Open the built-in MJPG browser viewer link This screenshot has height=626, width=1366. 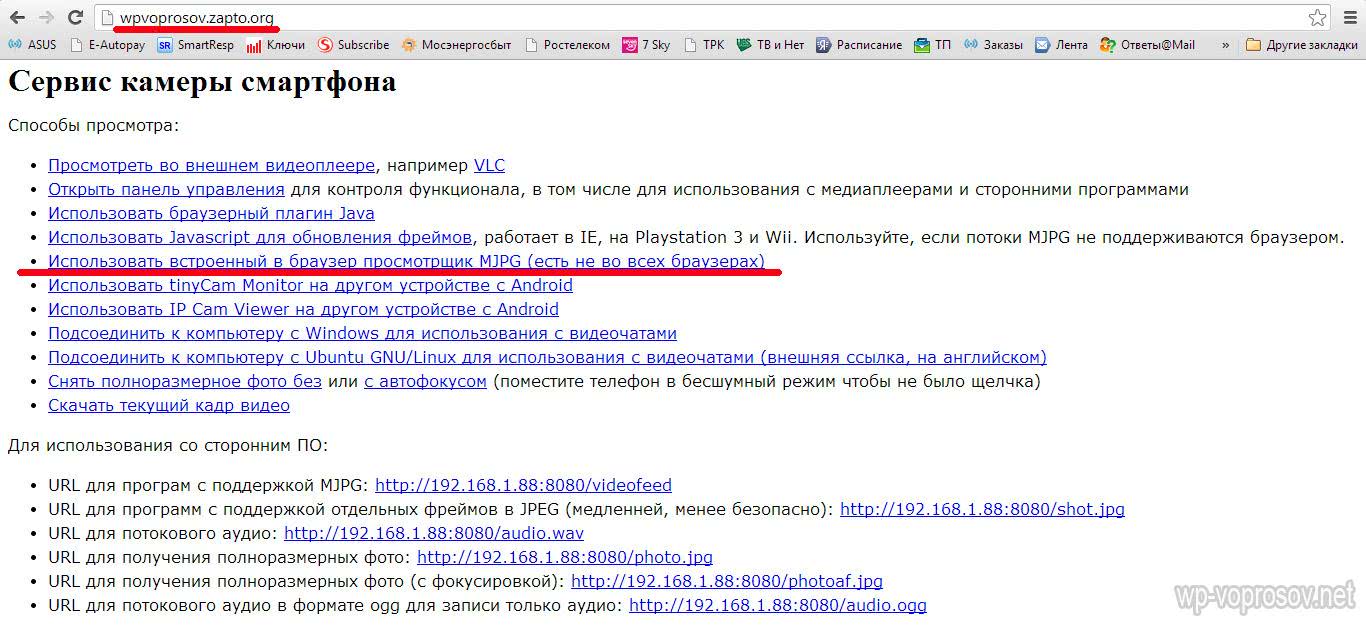406,262
